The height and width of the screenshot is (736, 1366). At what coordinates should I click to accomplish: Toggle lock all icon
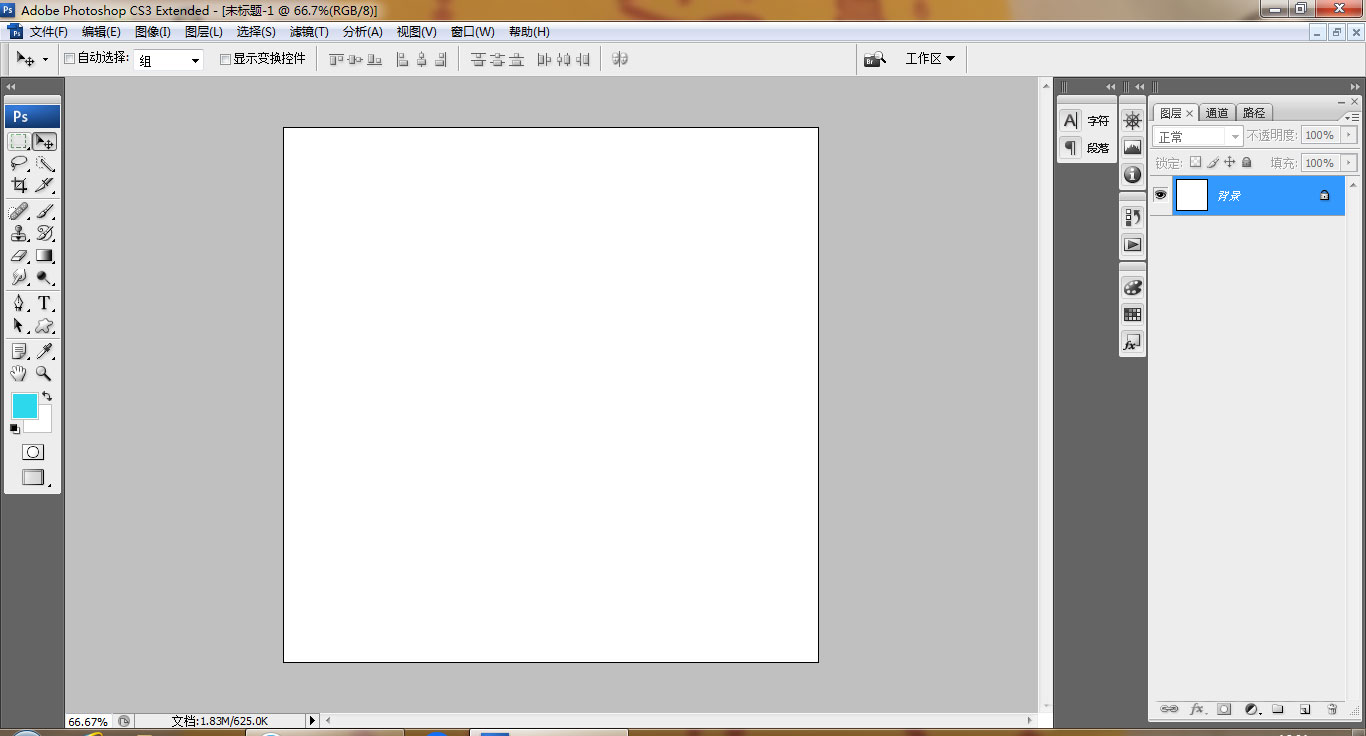[1247, 162]
